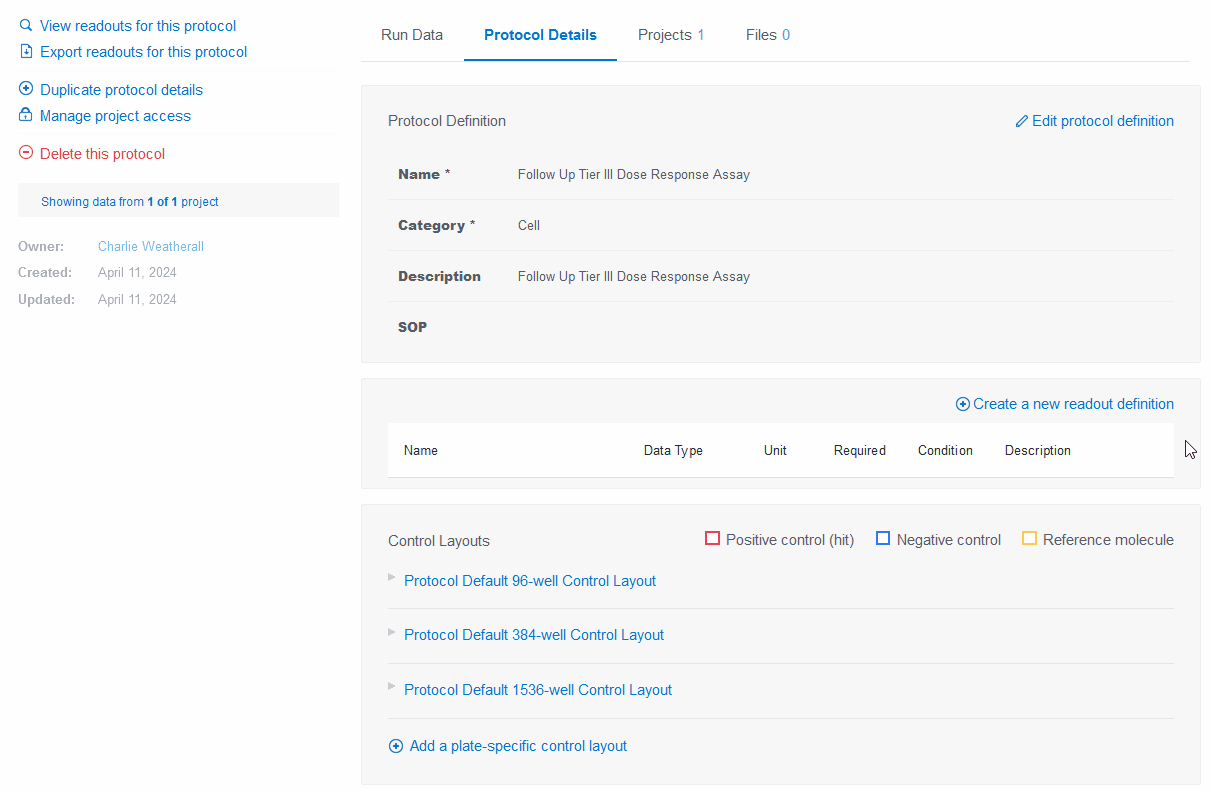This screenshot has width=1212, height=791.
Task: Open Protocol Default 96-well Control Layout link
Action: (530, 581)
